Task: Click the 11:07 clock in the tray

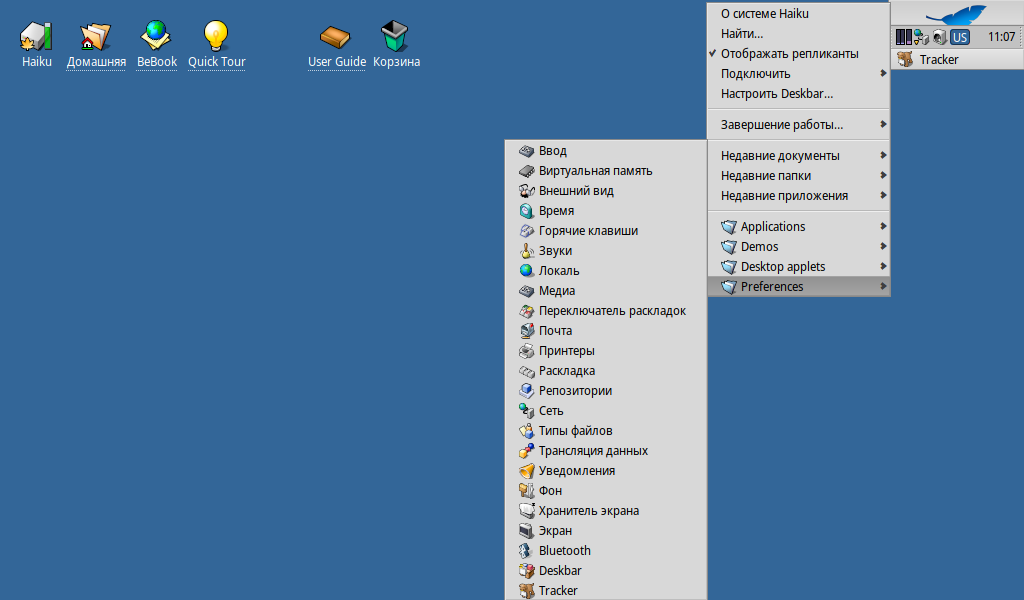Action: 1001,37
